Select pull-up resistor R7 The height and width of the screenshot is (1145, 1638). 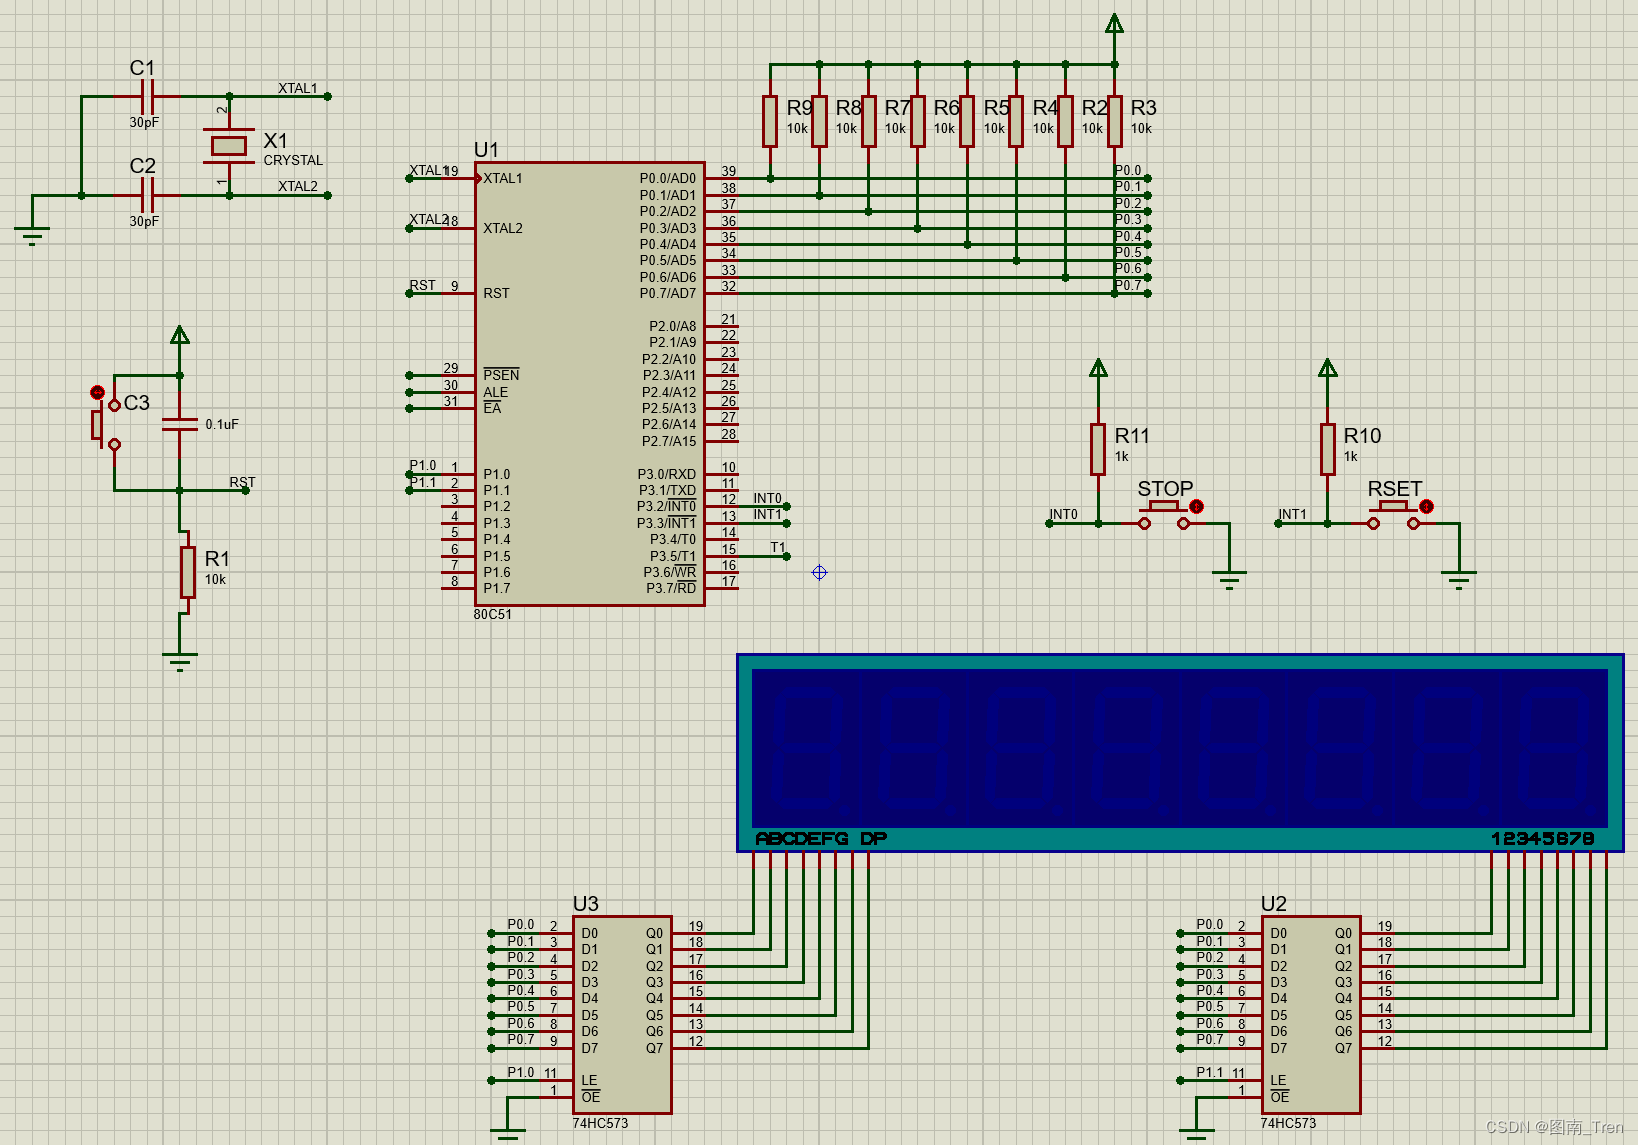(868, 121)
